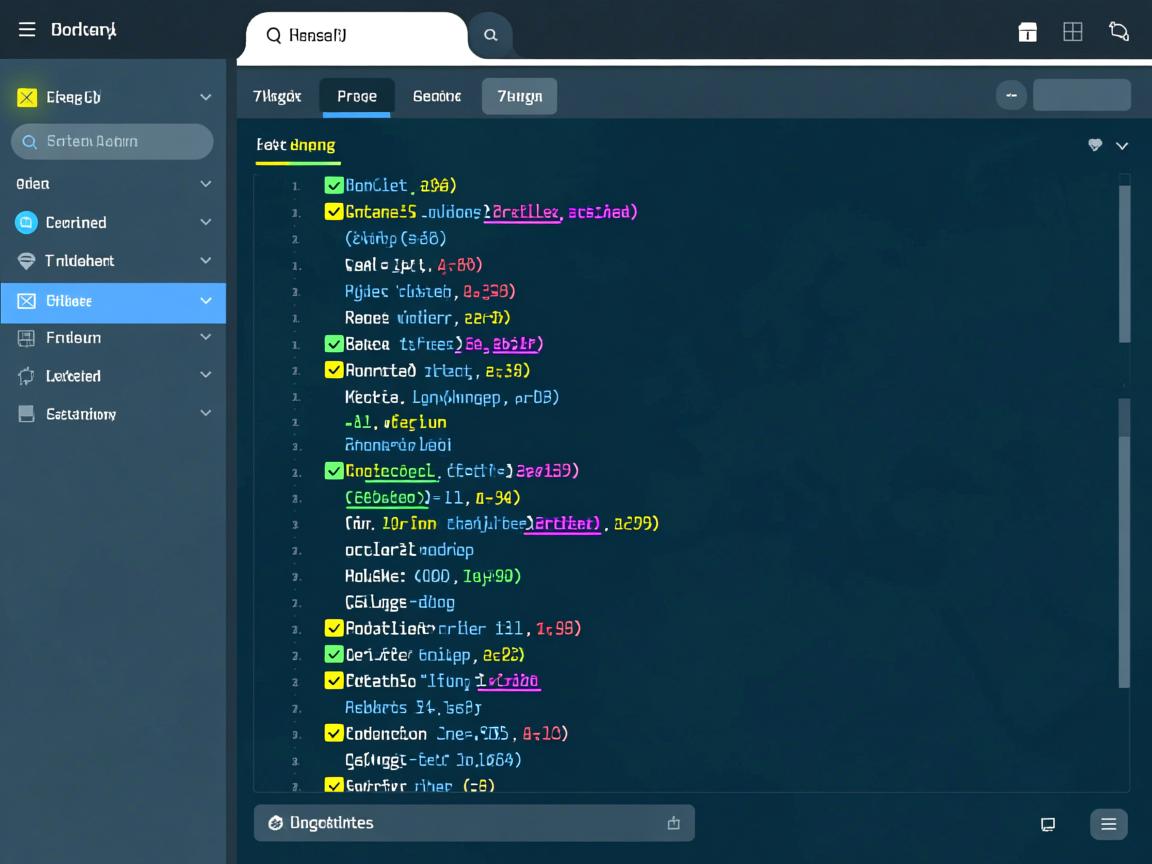This screenshot has height=864, width=1152.
Task: Click the grid layout icon in top bar
Action: (x=1073, y=32)
